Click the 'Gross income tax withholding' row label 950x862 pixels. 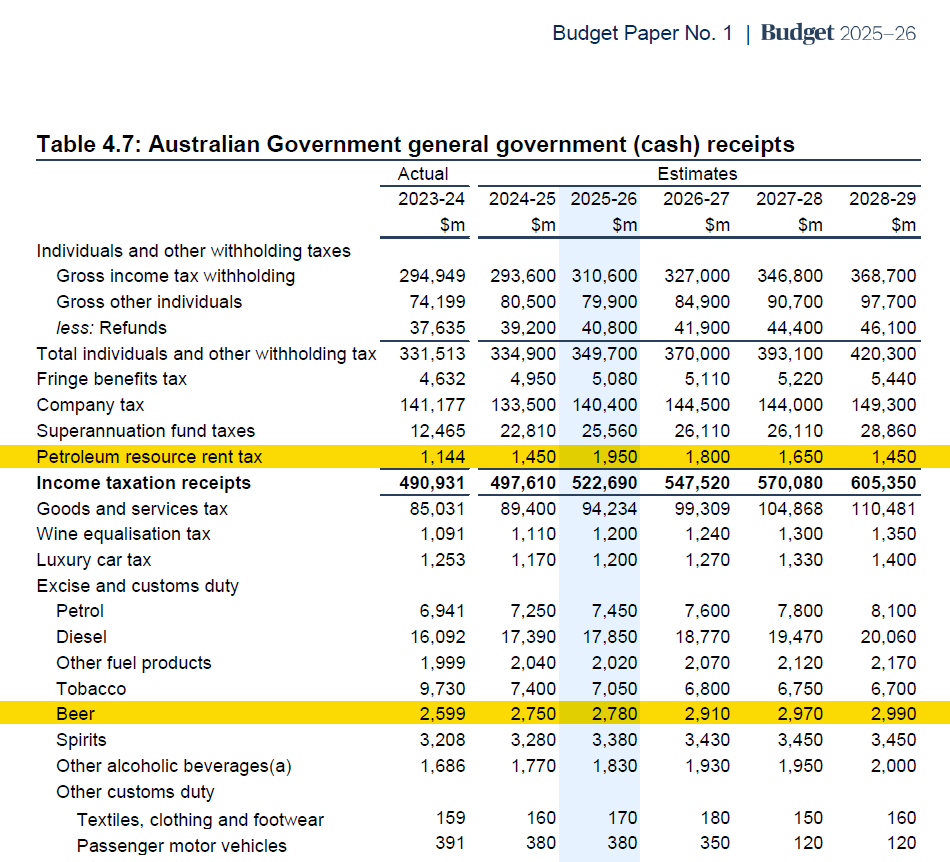click(176, 276)
